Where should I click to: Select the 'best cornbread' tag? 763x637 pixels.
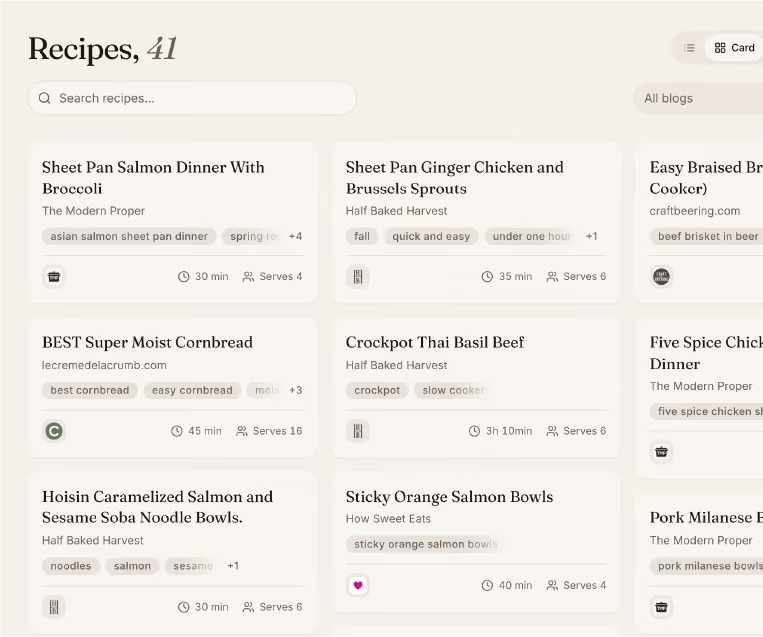tap(90, 390)
